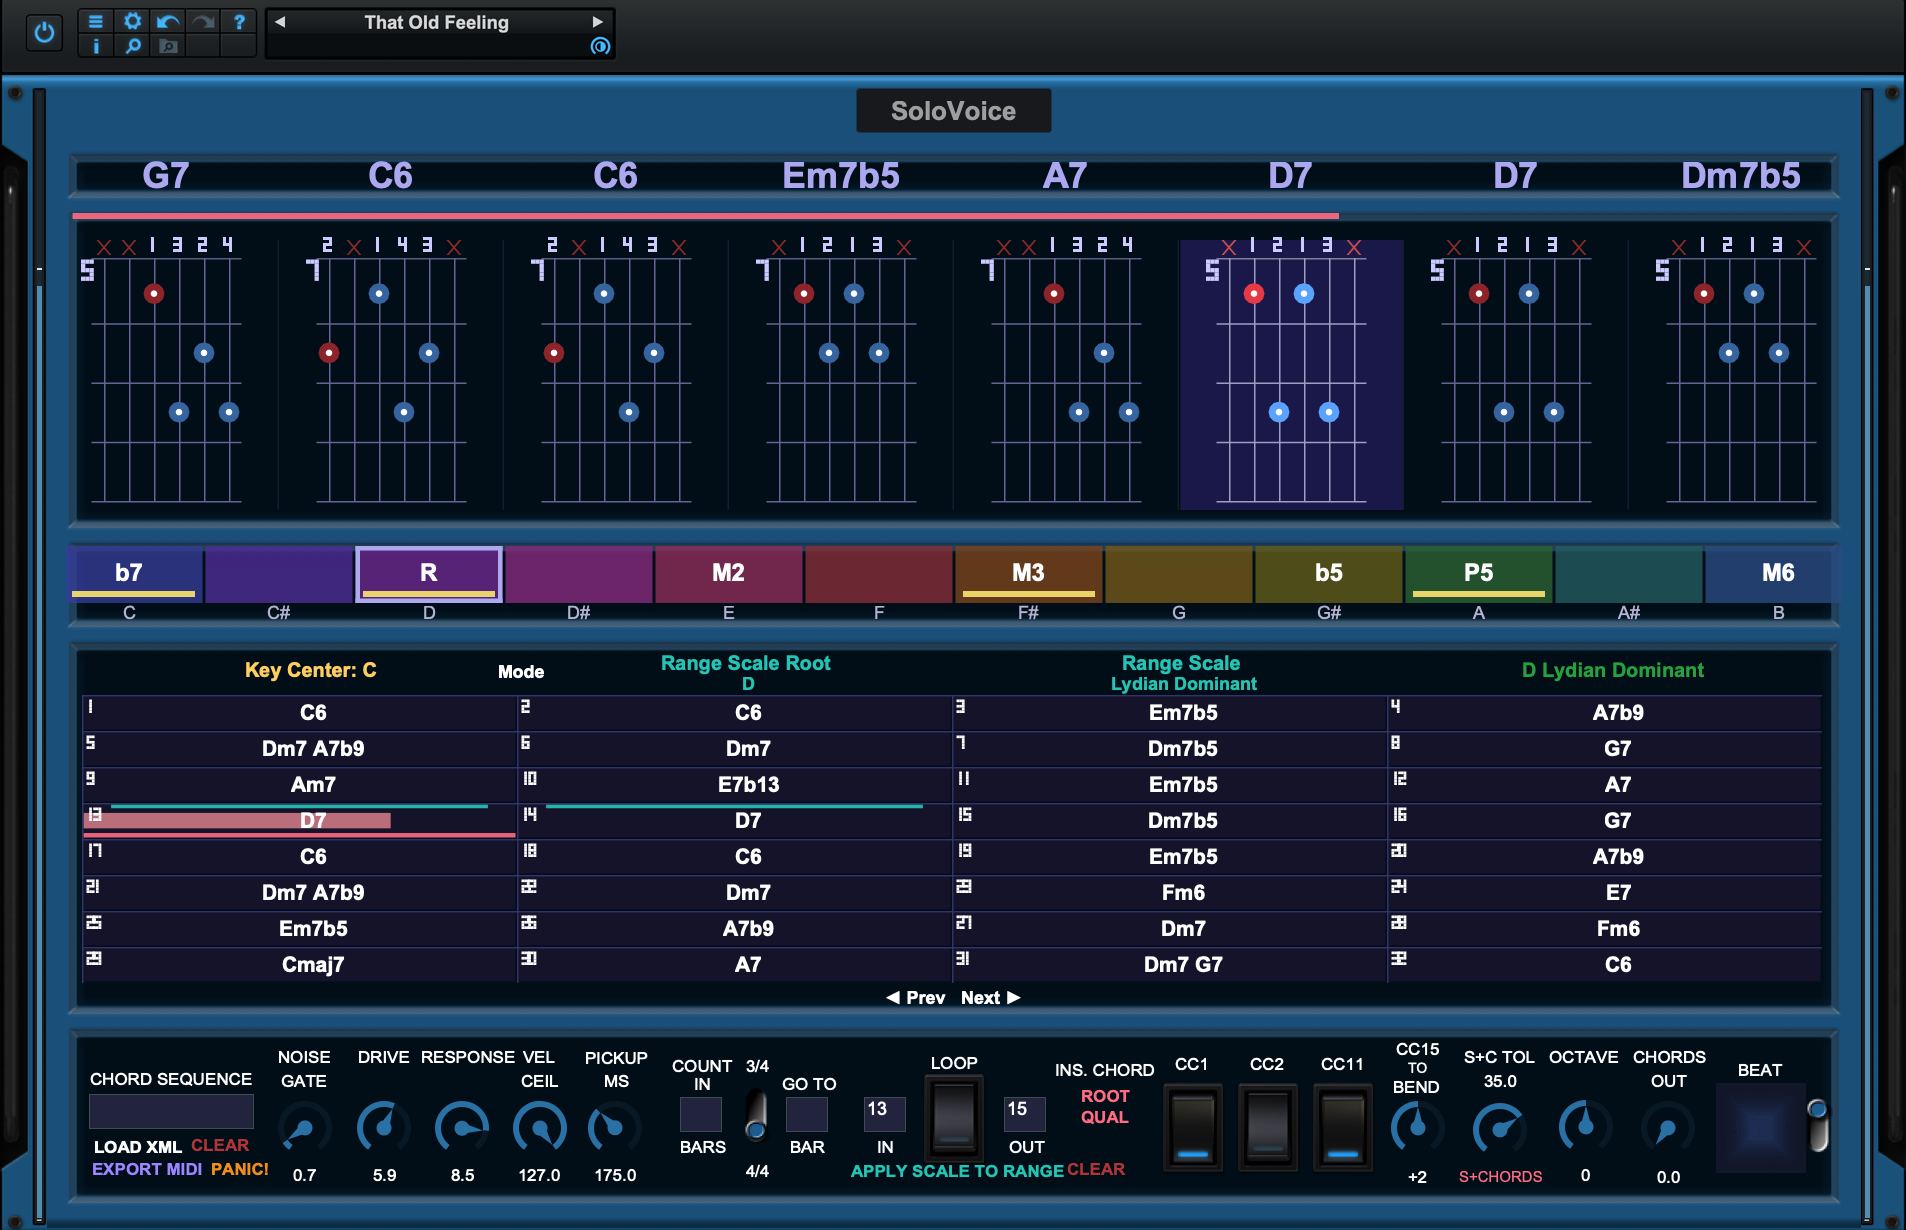Click the undo arrow icon
The width and height of the screenshot is (1906, 1230).
coord(168,21)
